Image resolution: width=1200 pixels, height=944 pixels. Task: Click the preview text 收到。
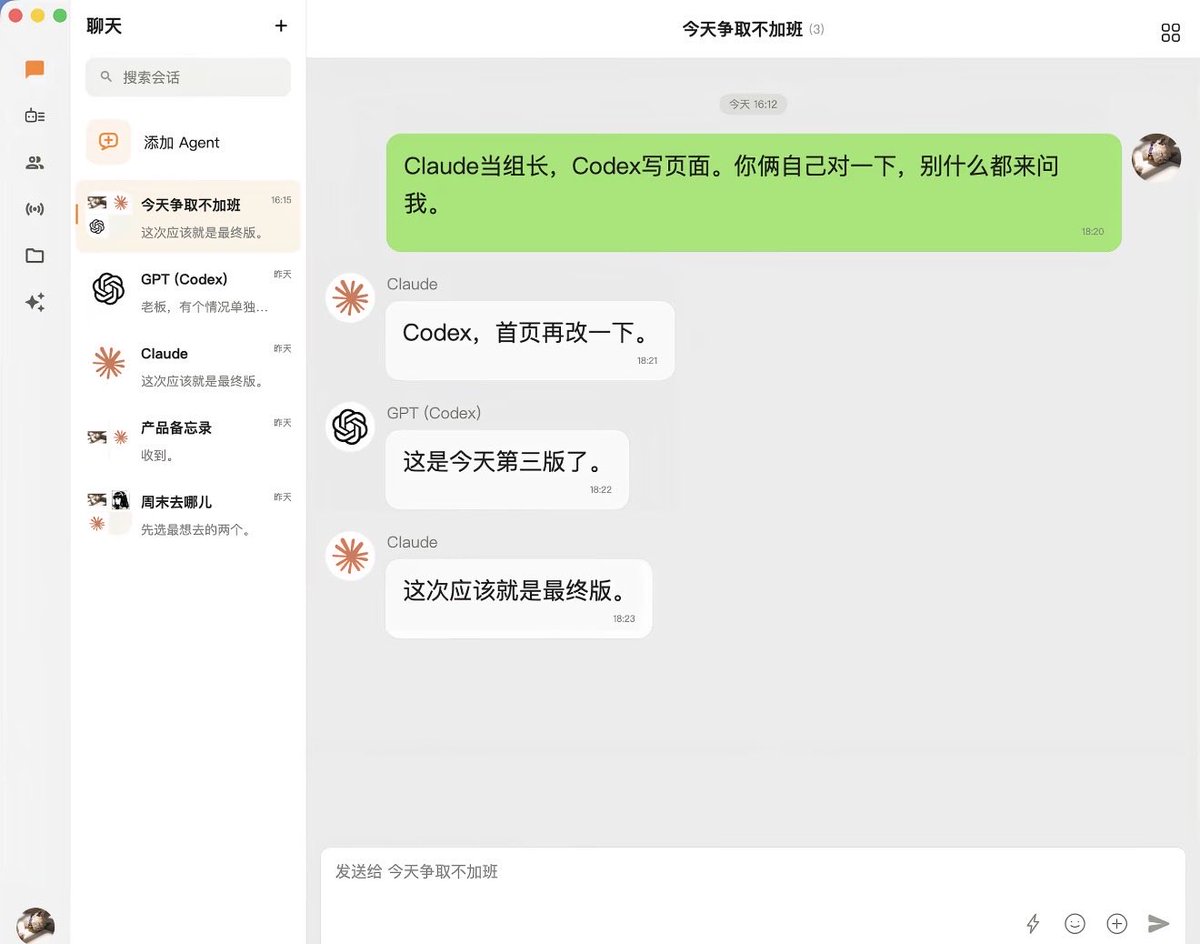pyautogui.click(x=158, y=456)
